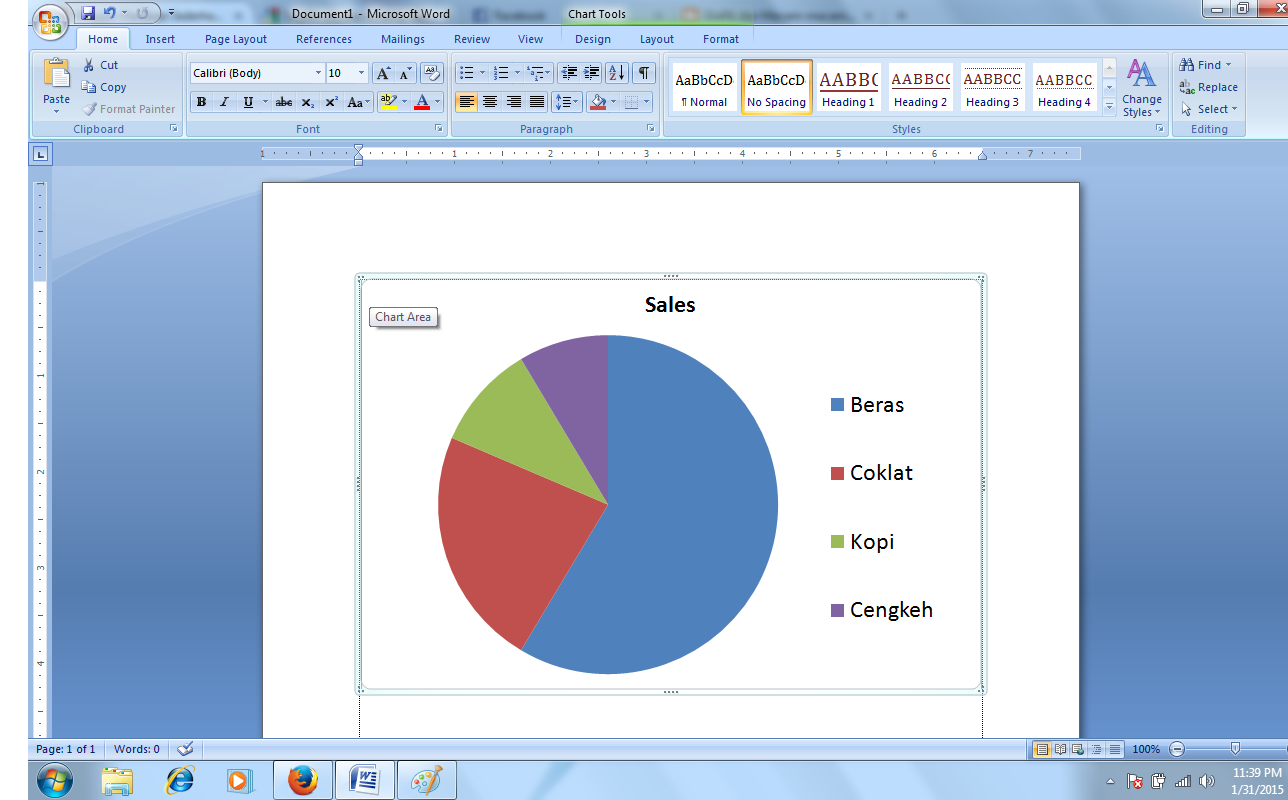1288x800 pixels.
Task: Sort text with the A-Z icon
Action: point(617,73)
